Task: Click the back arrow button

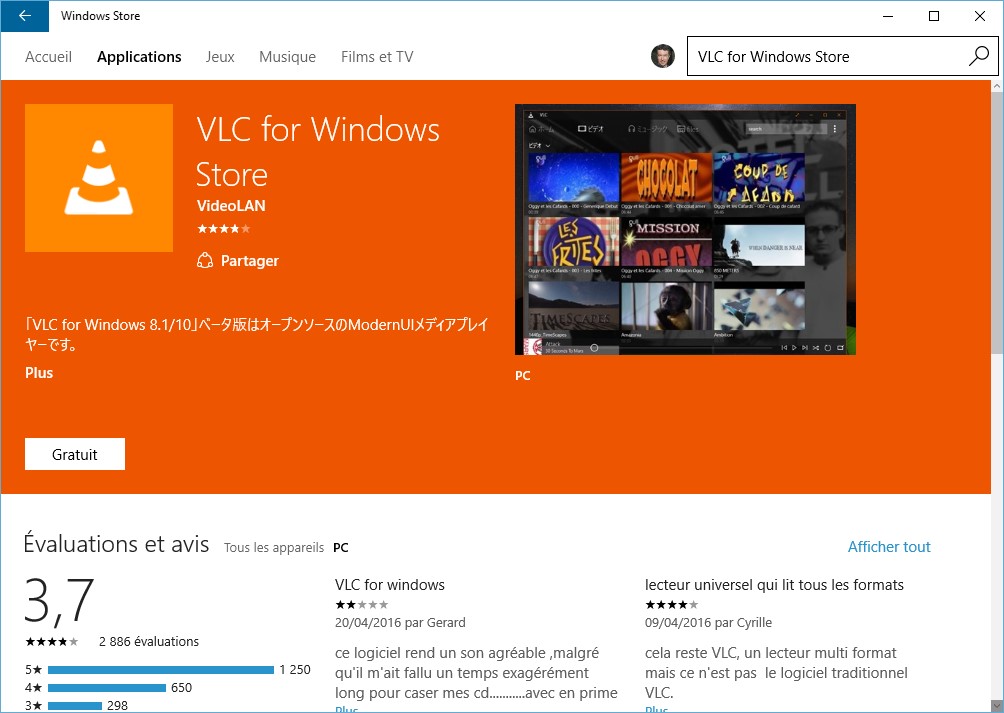Action: (24, 16)
